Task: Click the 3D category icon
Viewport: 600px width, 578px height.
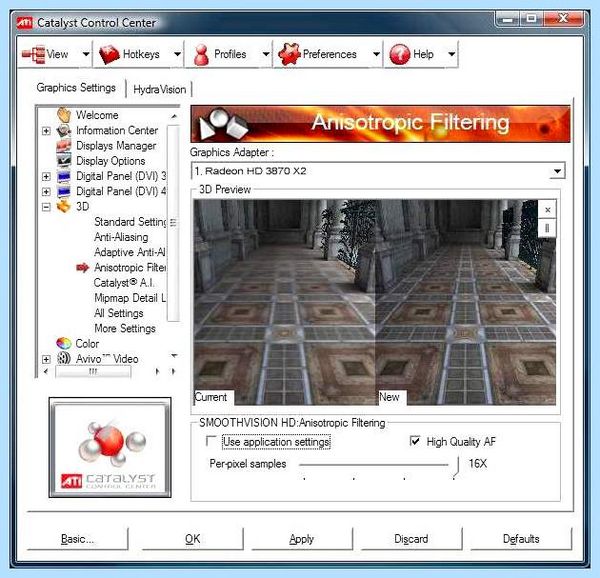Action: coord(64,206)
